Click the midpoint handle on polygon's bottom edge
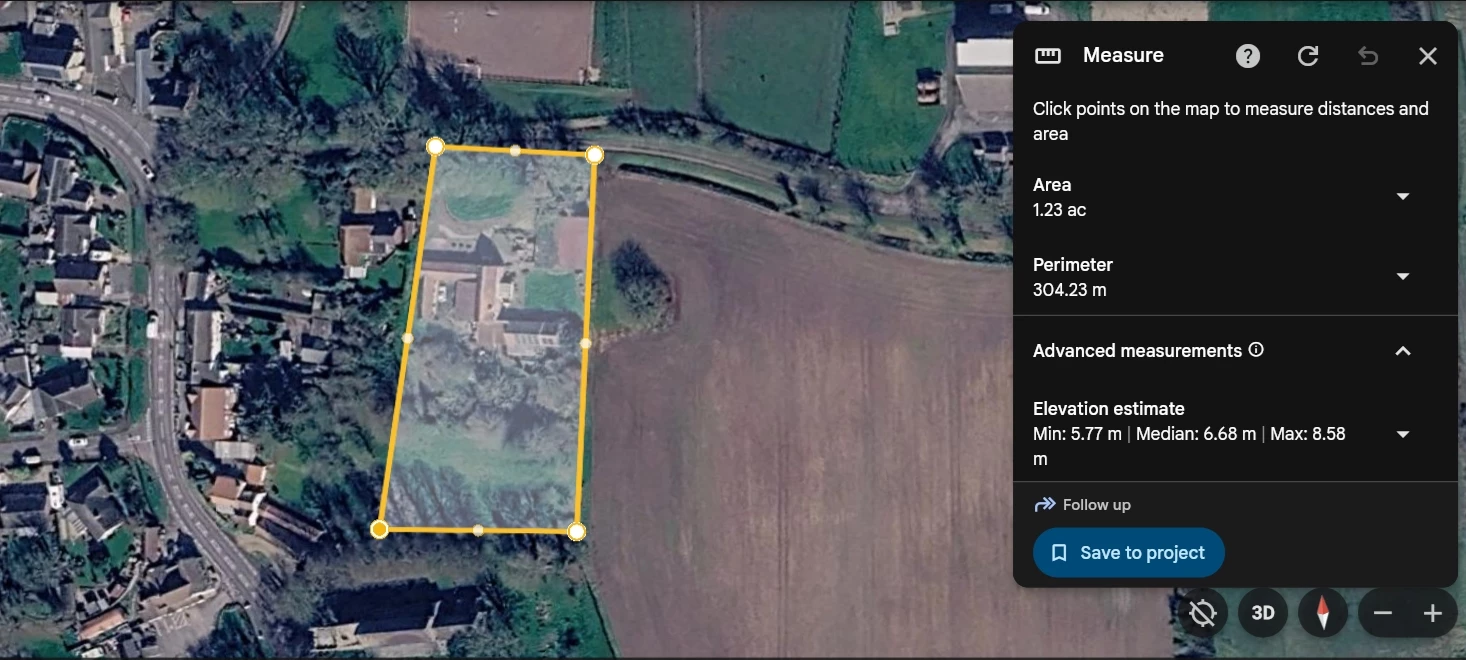The width and height of the screenshot is (1466, 660). pyautogui.click(x=478, y=530)
